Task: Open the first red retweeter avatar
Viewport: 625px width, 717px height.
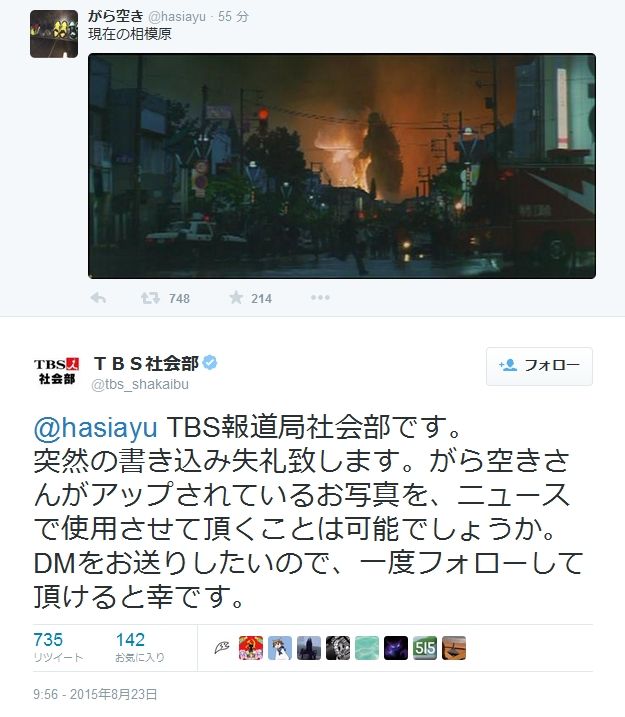Action: (251, 647)
